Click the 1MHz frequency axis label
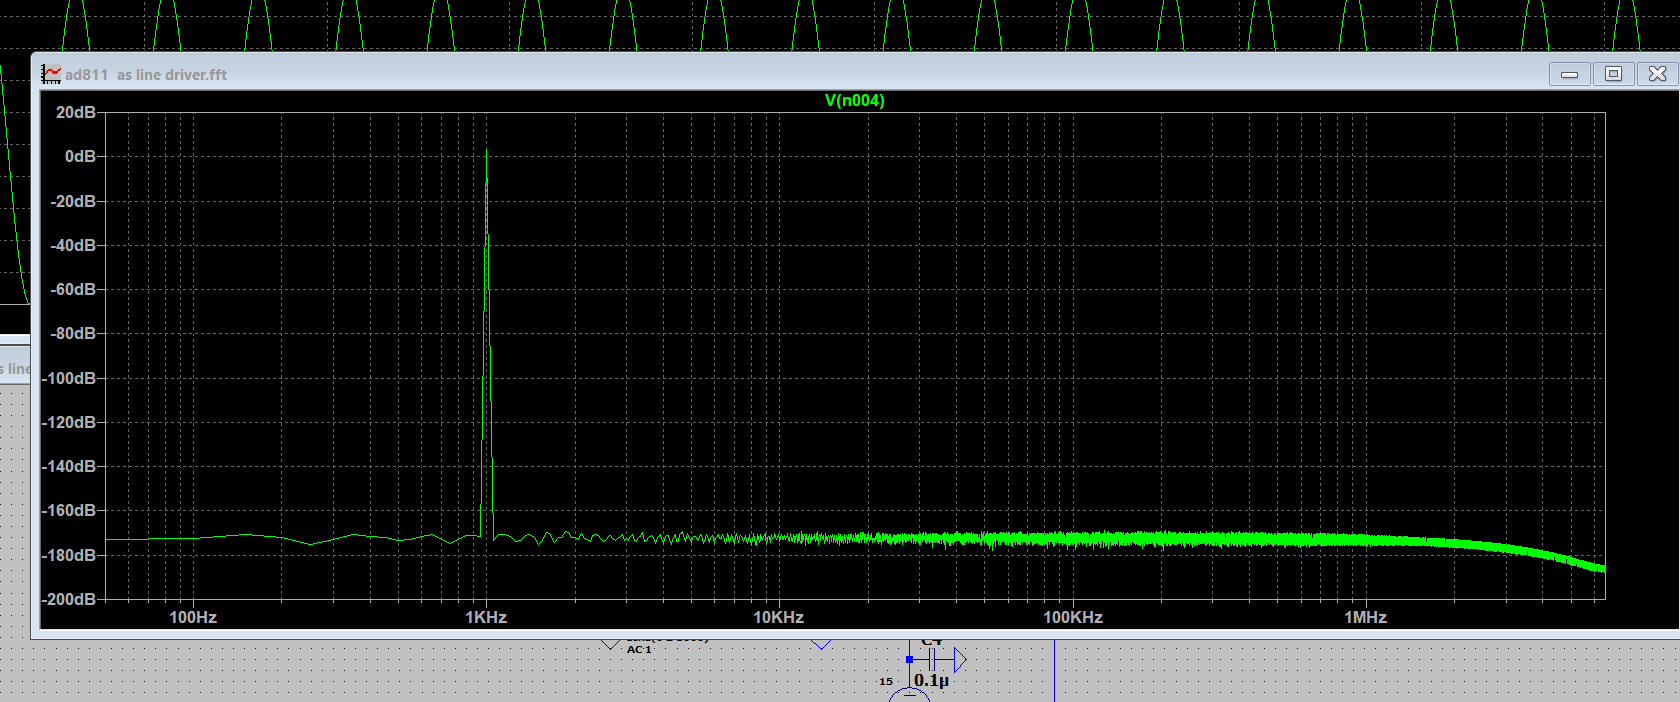This screenshot has height=702, width=1680. click(x=1366, y=617)
